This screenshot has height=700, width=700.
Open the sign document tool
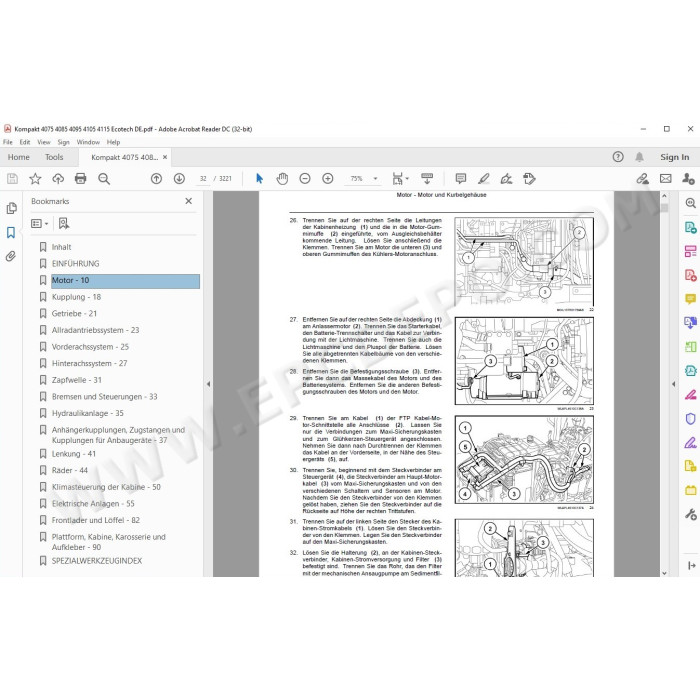(506, 179)
